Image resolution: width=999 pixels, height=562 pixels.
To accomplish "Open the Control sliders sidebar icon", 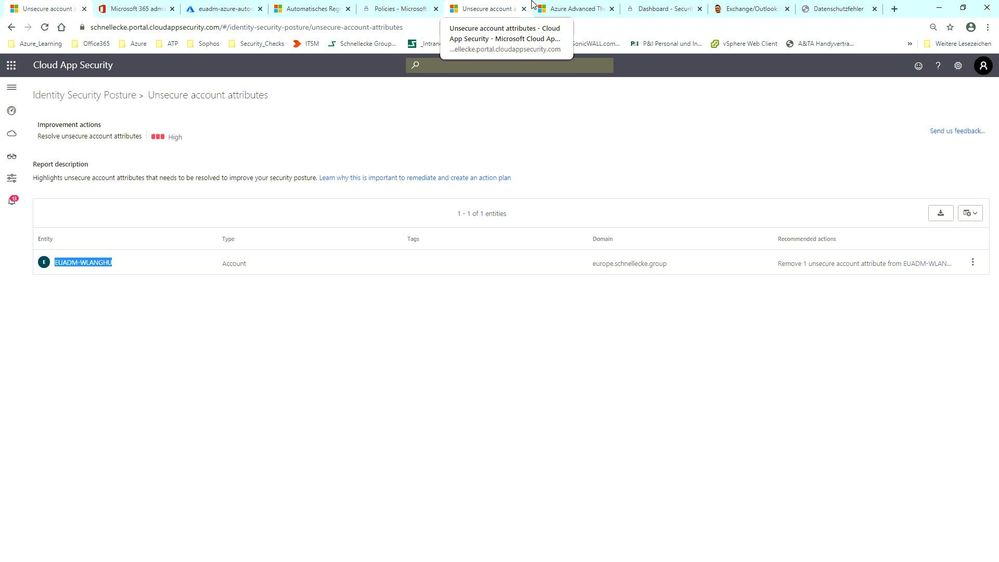I will 11,178.
